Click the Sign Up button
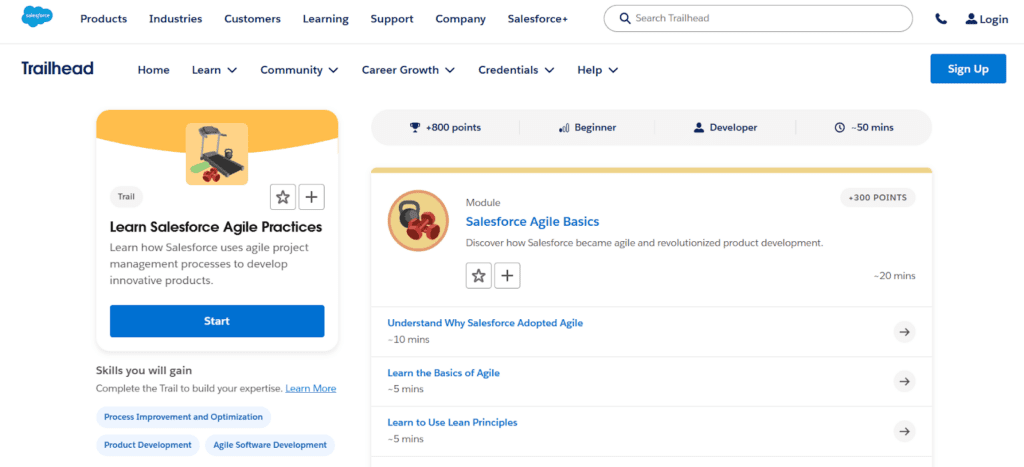 [968, 69]
